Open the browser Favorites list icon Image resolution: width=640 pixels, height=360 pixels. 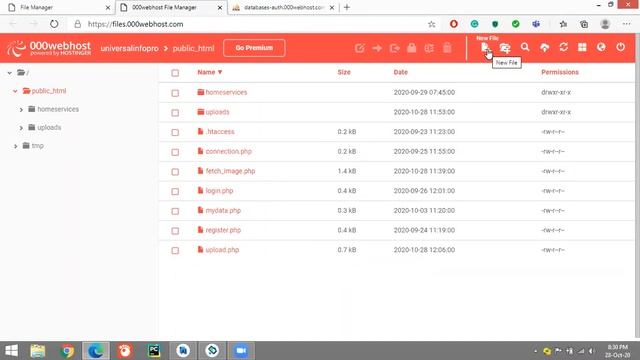(563, 24)
